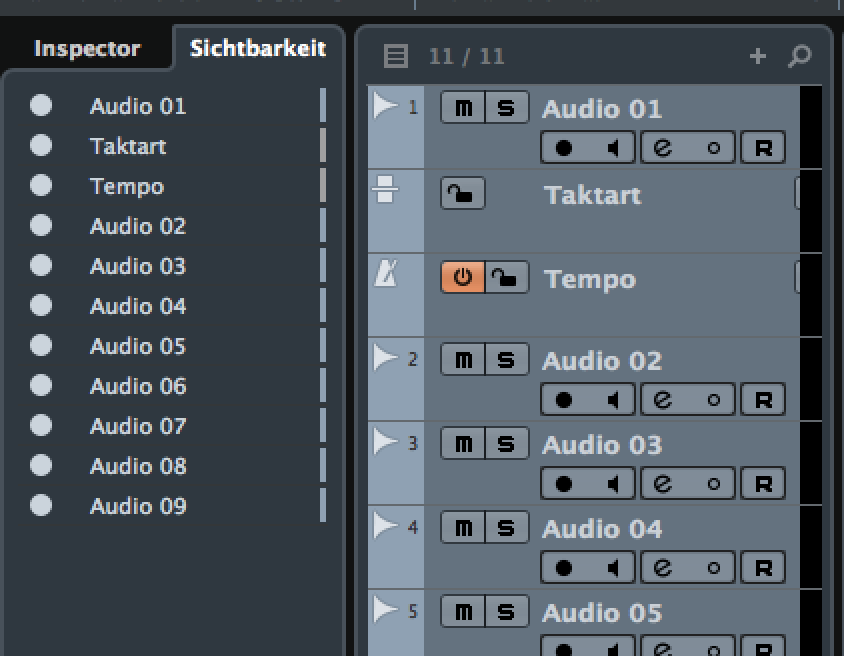The width and height of the screenshot is (844, 656).
Task: Click the lock icon on Taktart track
Action: coord(462,193)
